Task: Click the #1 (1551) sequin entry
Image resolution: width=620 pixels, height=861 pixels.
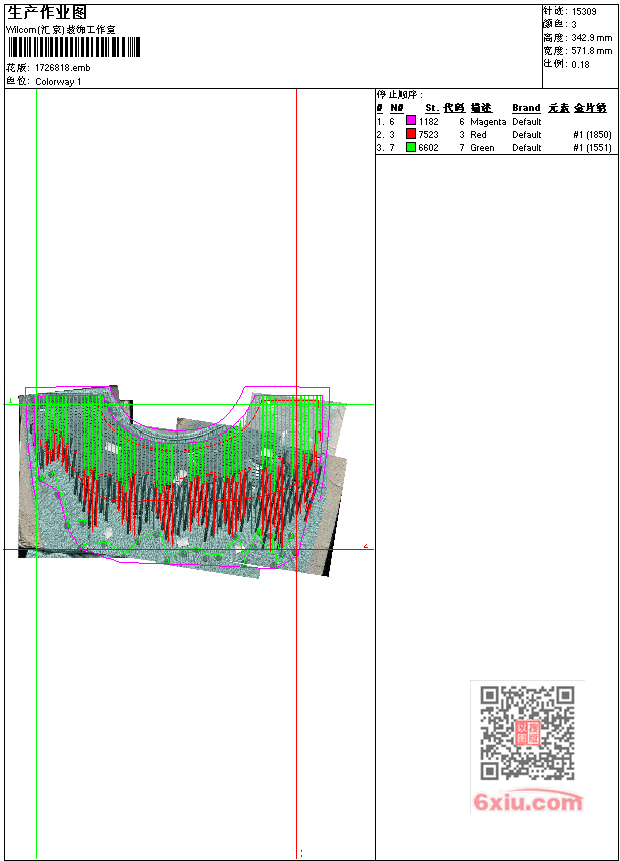Action: tap(592, 147)
